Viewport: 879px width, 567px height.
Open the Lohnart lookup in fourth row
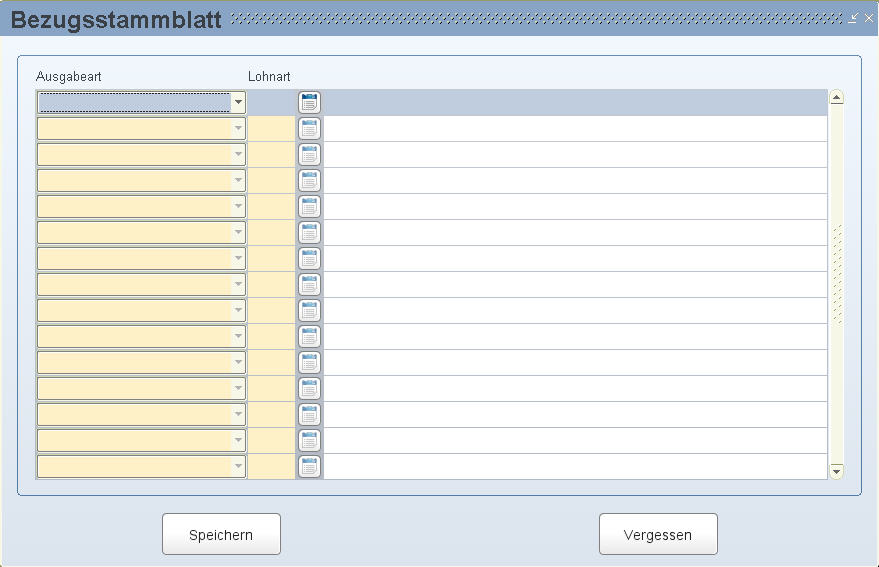309,181
